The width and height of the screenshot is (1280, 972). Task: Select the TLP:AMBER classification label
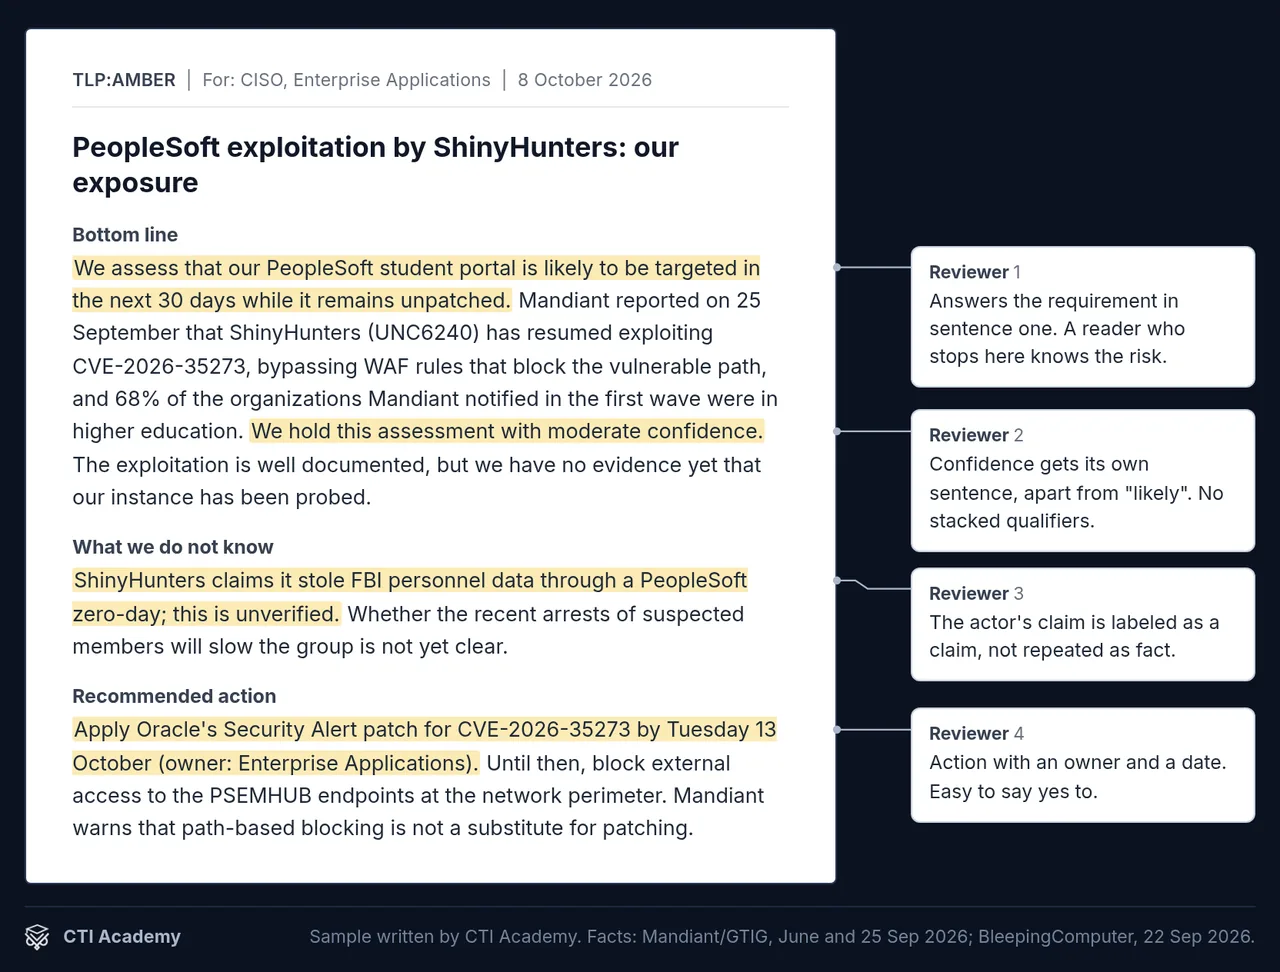(x=124, y=80)
